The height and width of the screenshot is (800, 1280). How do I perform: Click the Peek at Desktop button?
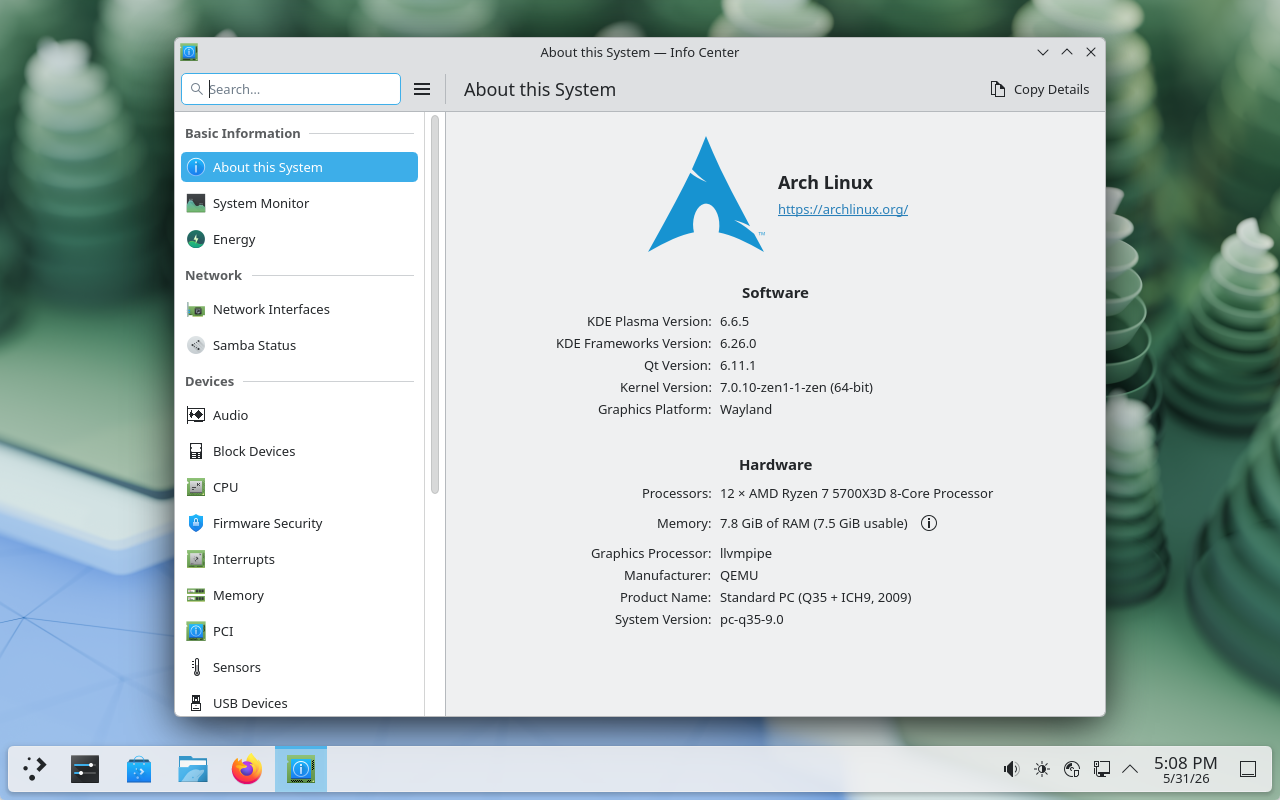coord(1248,769)
